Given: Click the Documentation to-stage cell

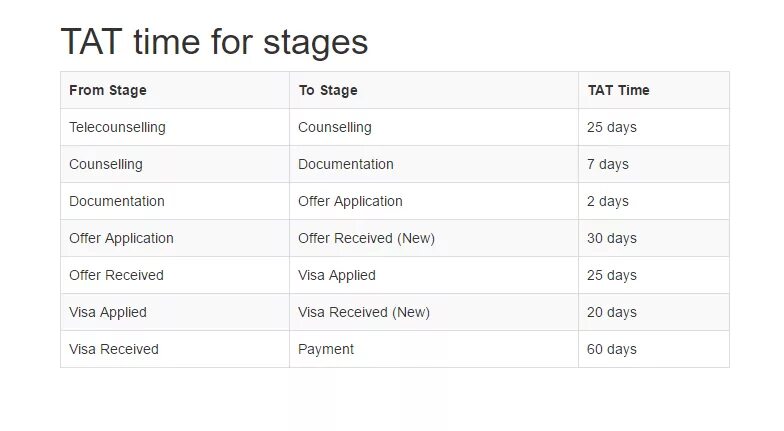Looking at the screenshot, I should tap(346, 164).
